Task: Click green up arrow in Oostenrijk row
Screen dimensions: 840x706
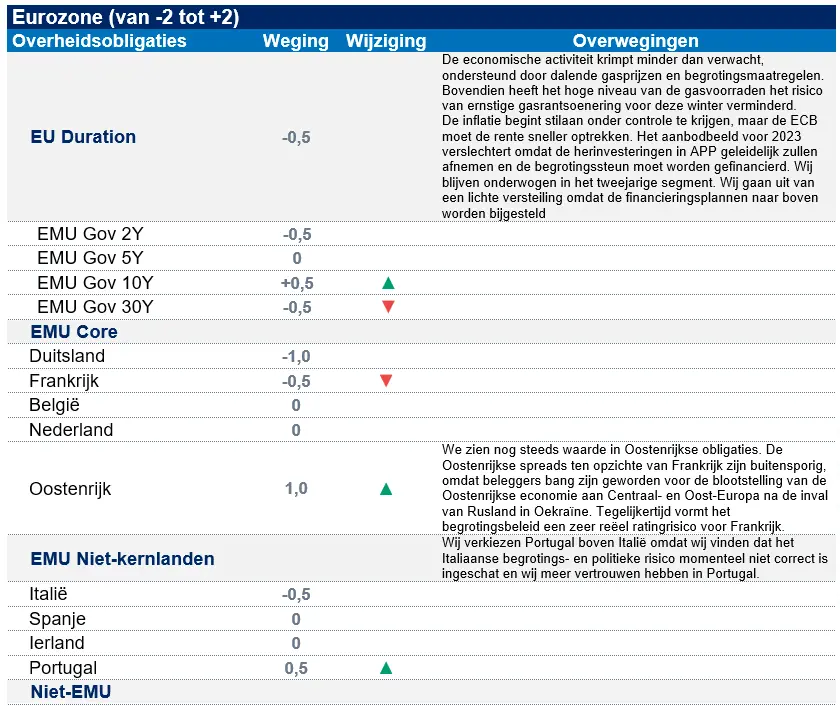Action: (x=386, y=489)
